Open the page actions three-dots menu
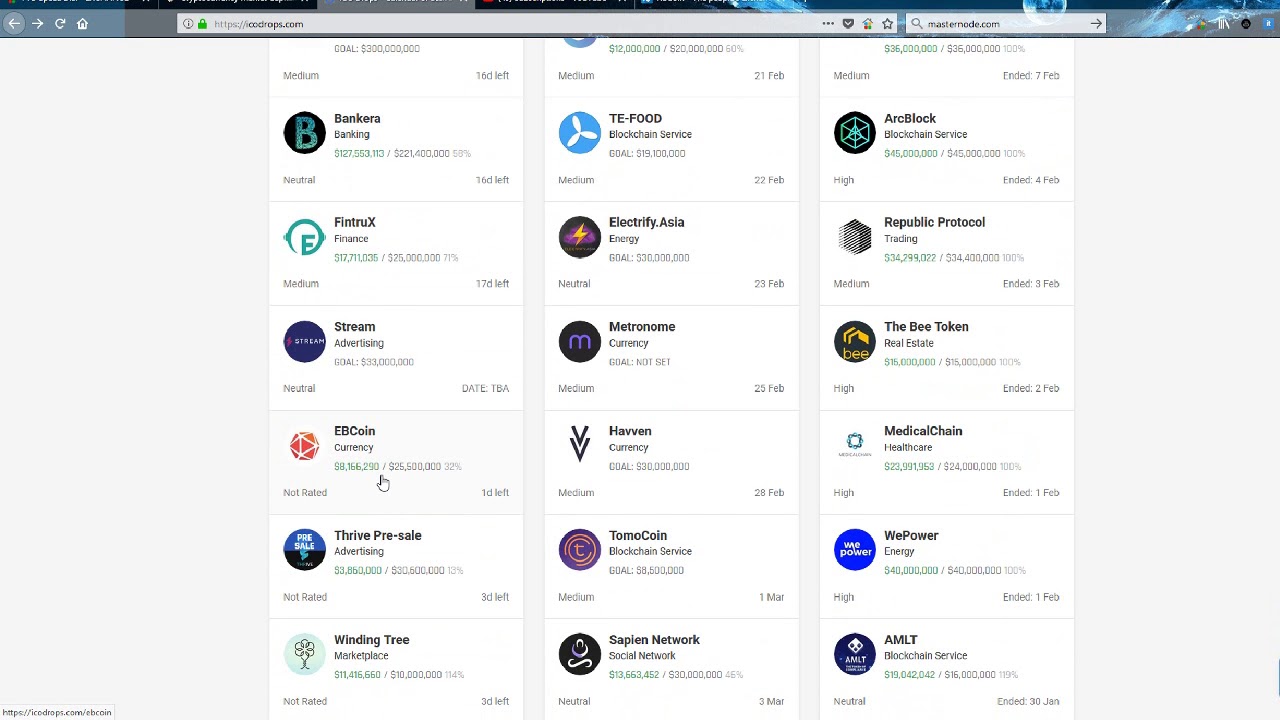 pyautogui.click(x=828, y=23)
